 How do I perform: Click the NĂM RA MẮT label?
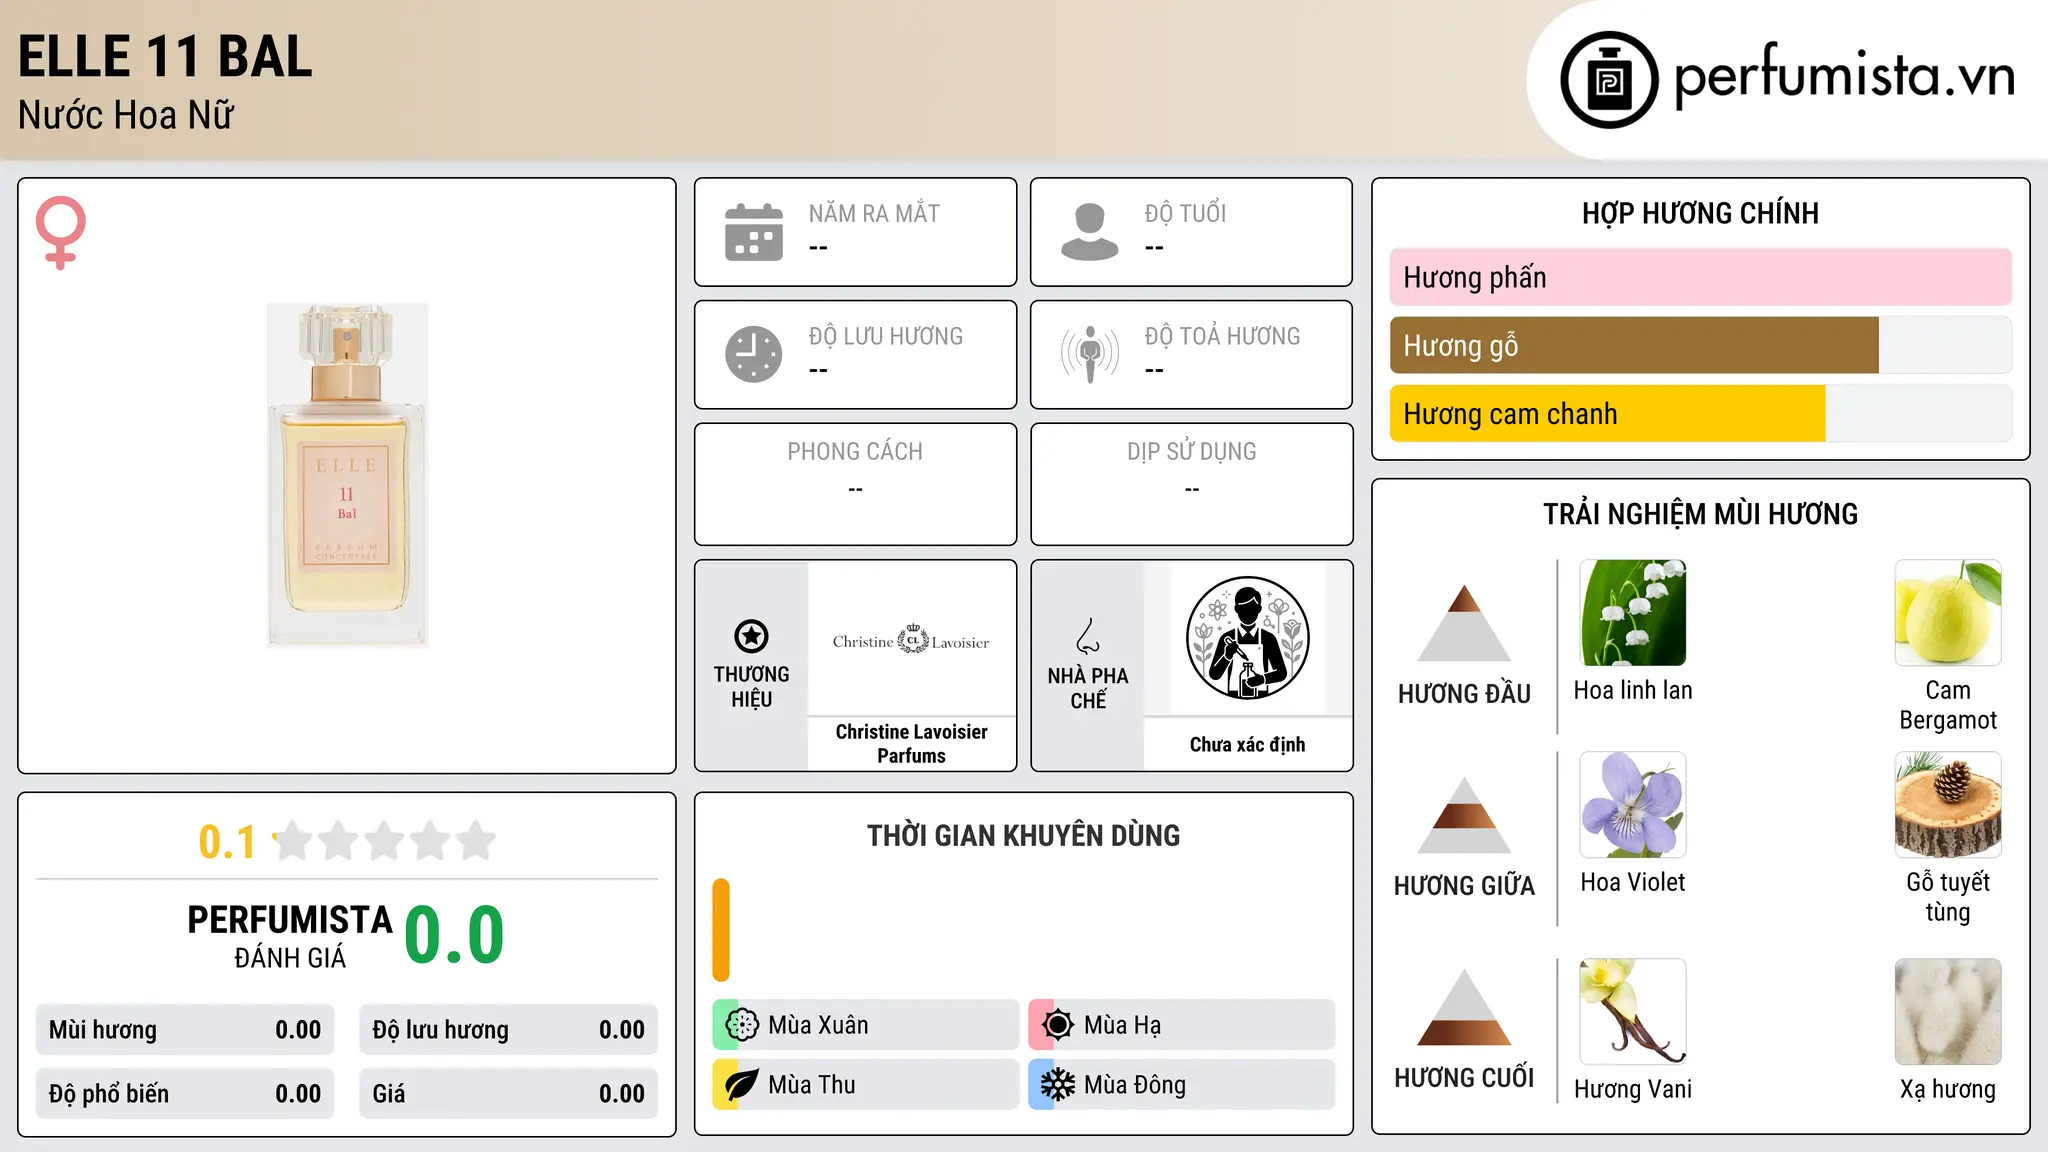click(874, 213)
